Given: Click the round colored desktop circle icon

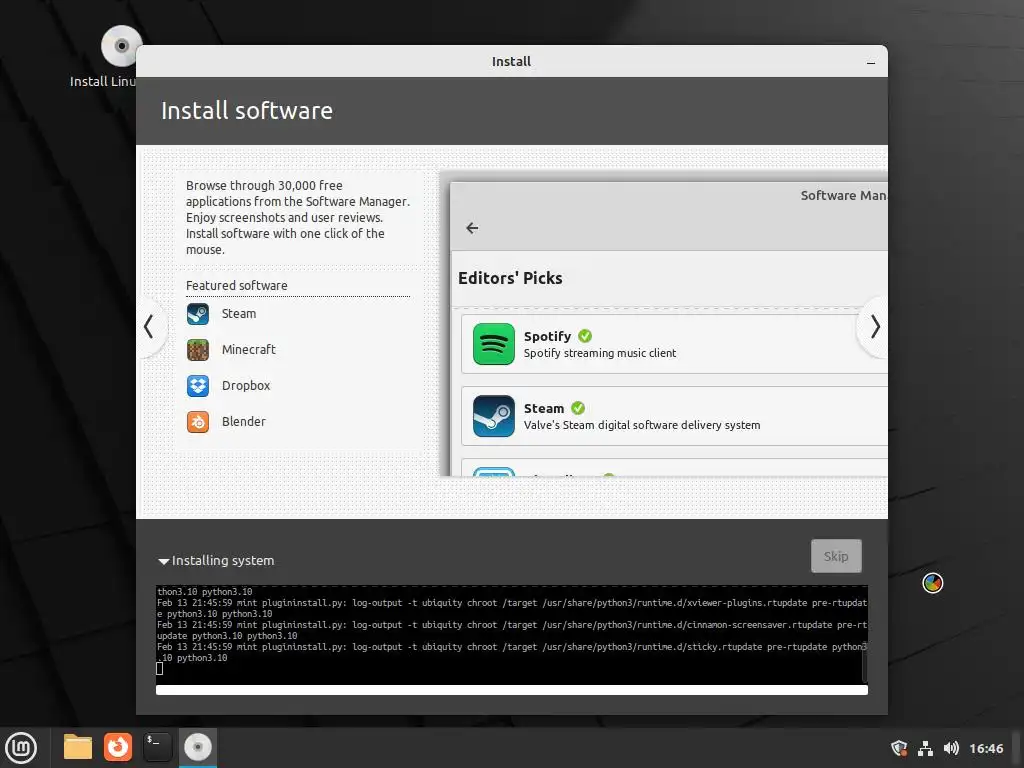Looking at the screenshot, I should point(933,583).
